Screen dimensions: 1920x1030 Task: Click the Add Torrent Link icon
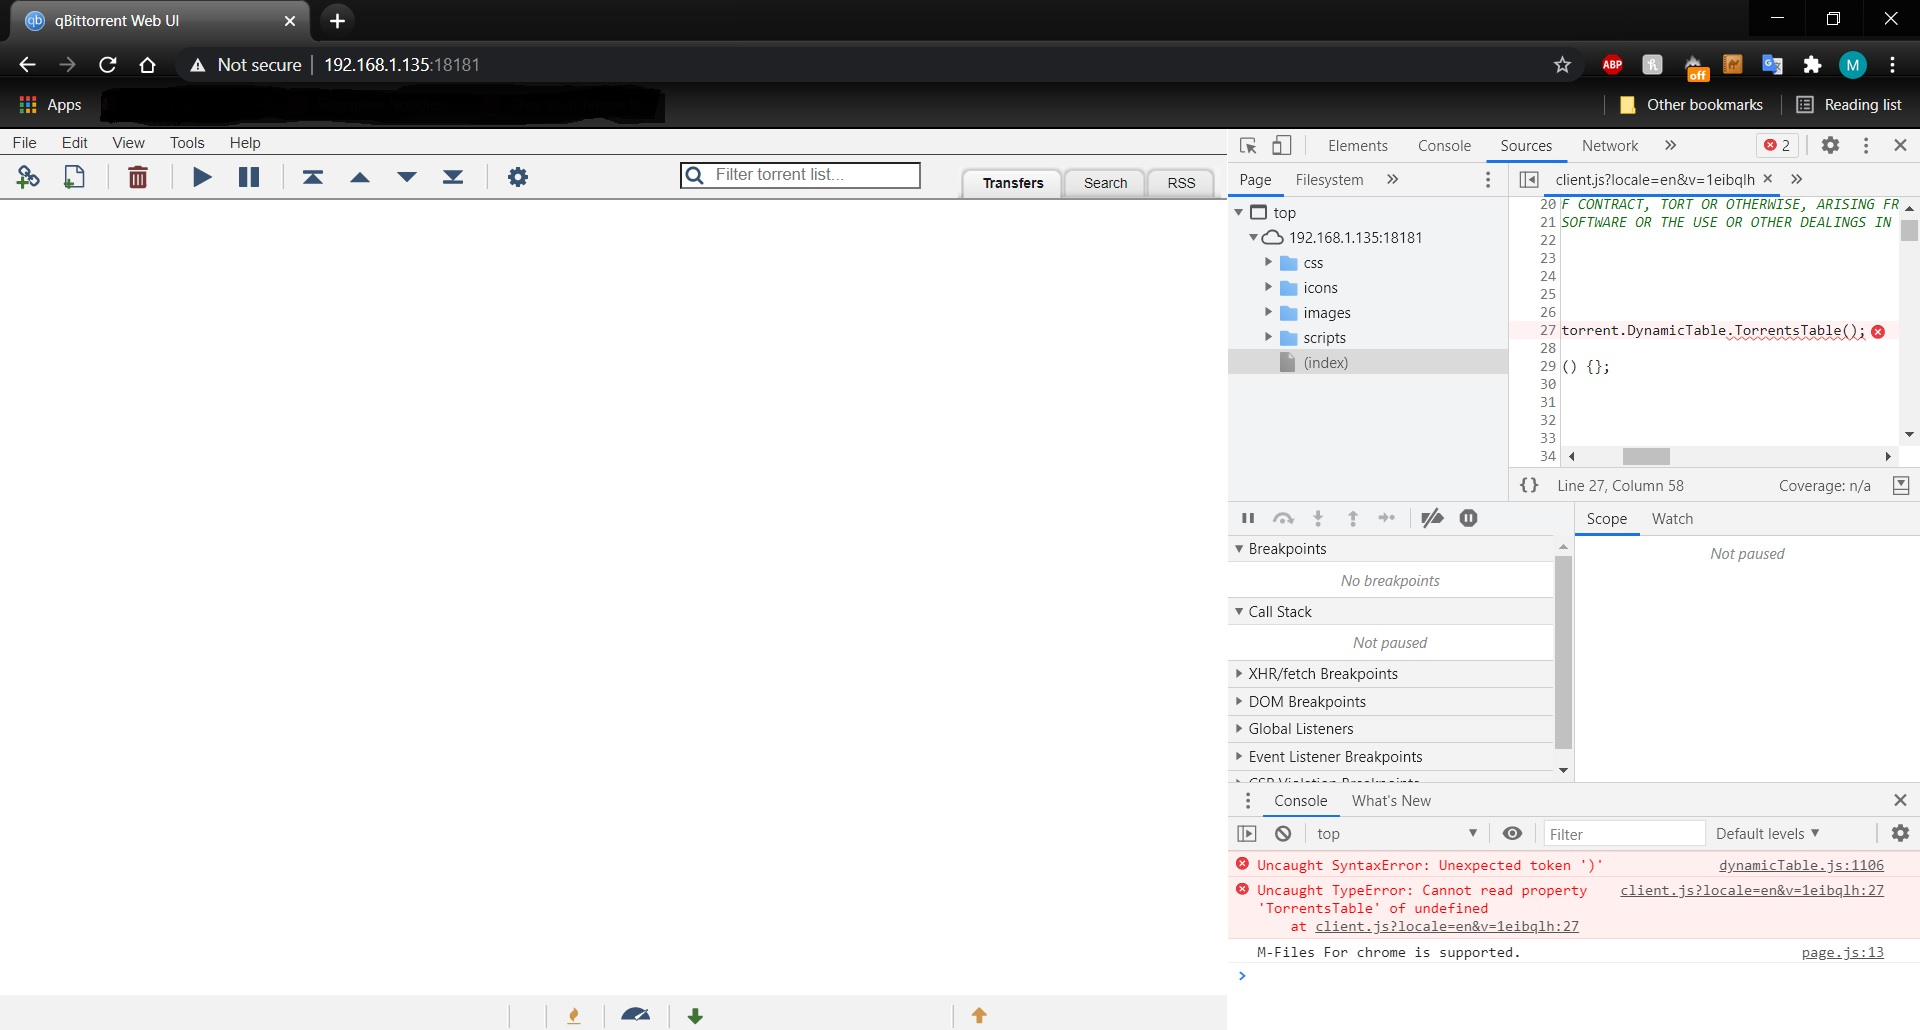pyautogui.click(x=28, y=176)
